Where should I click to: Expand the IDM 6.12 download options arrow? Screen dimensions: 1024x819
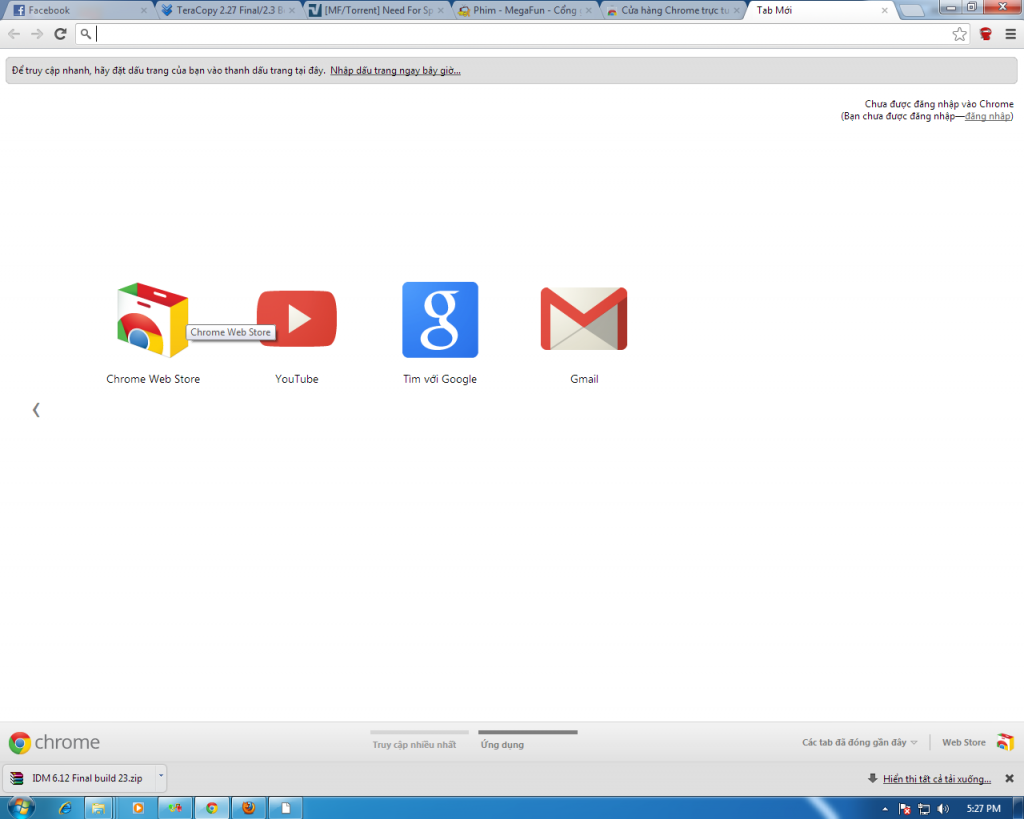pyautogui.click(x=160, y=777)
